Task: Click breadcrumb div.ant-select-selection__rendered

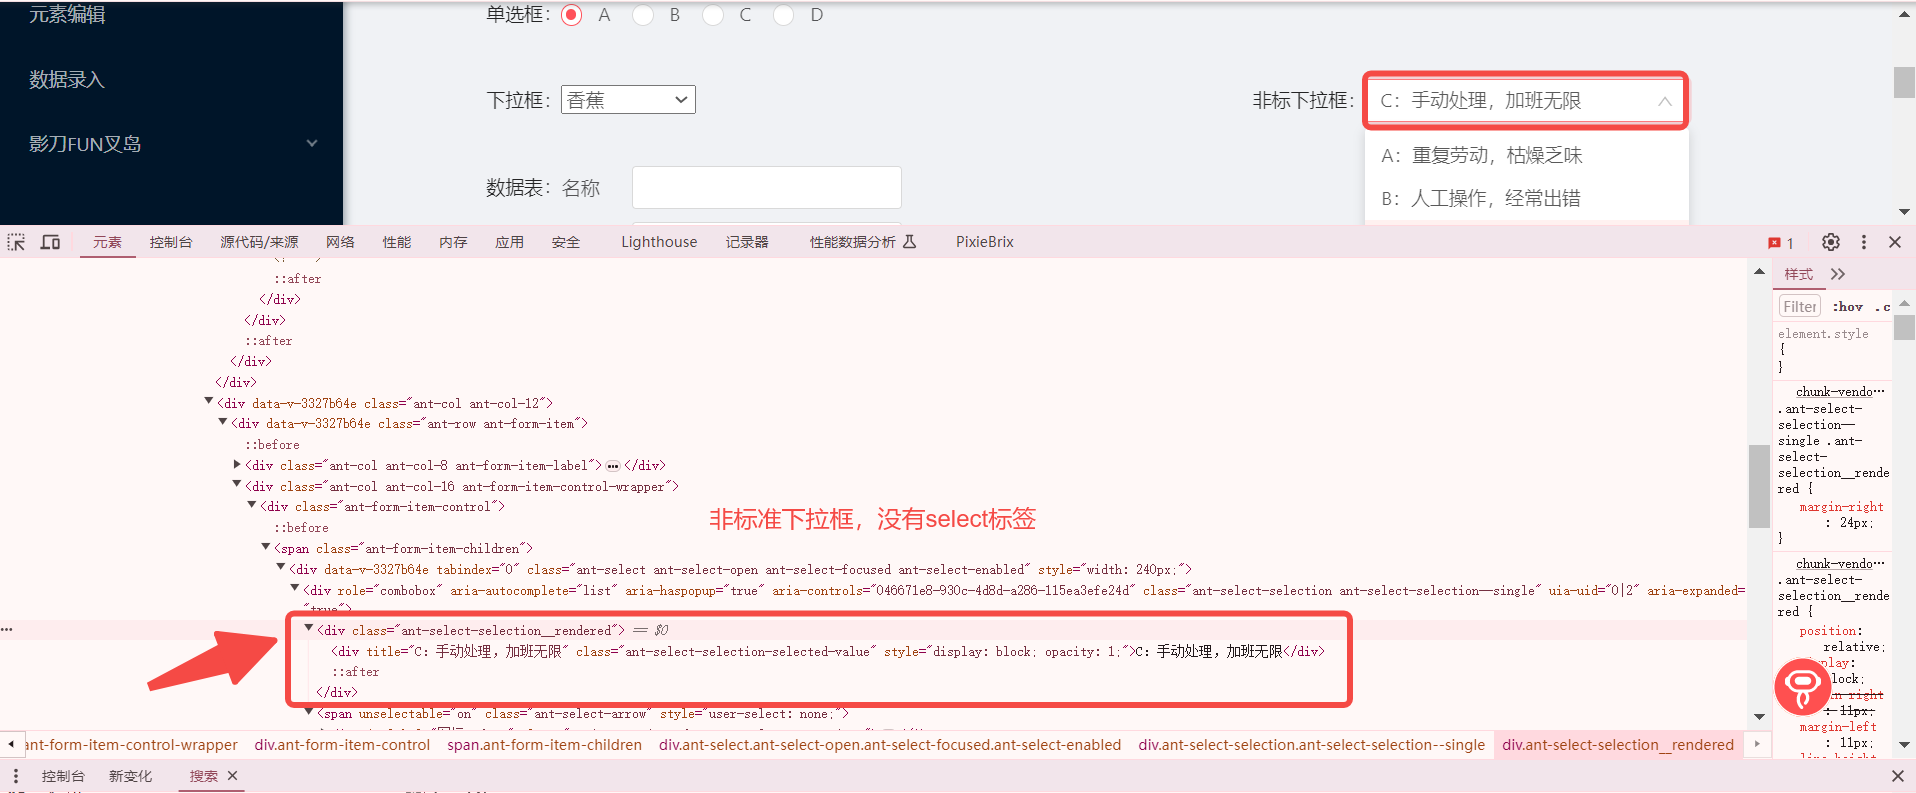Action: pos(1618,744)
